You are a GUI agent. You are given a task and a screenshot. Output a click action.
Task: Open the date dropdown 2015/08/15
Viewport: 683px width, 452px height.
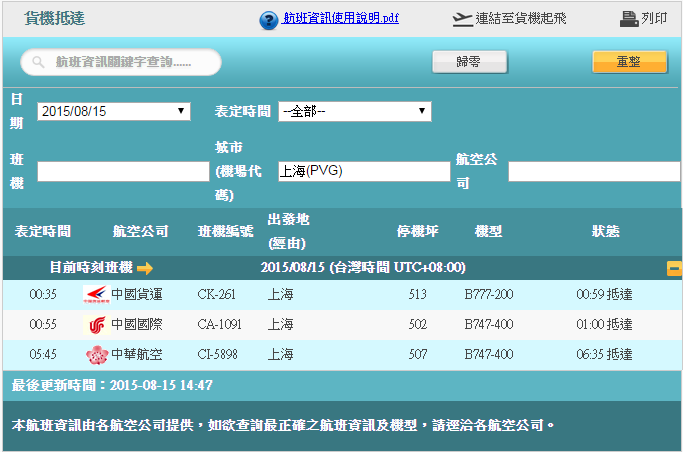(x=114, y=111)
